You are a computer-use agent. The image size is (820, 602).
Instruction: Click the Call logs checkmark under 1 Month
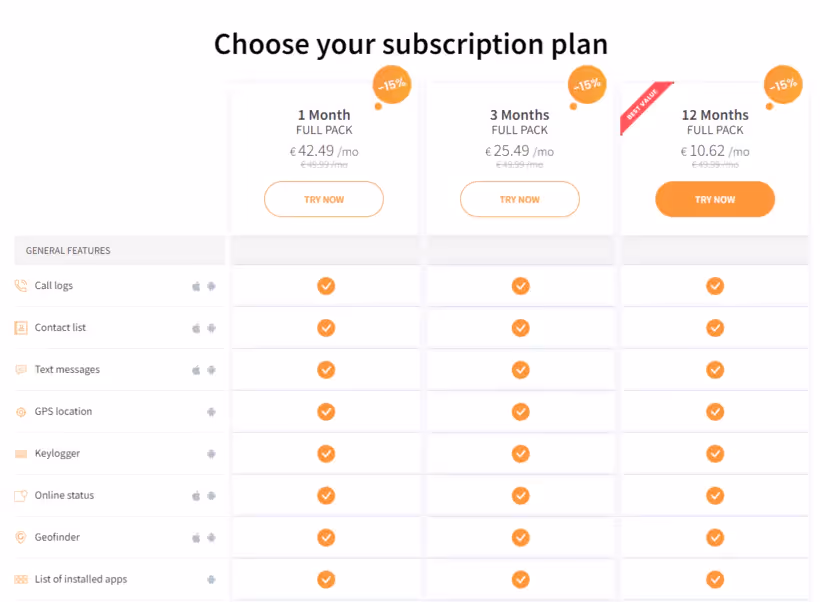tap(326, 286)
